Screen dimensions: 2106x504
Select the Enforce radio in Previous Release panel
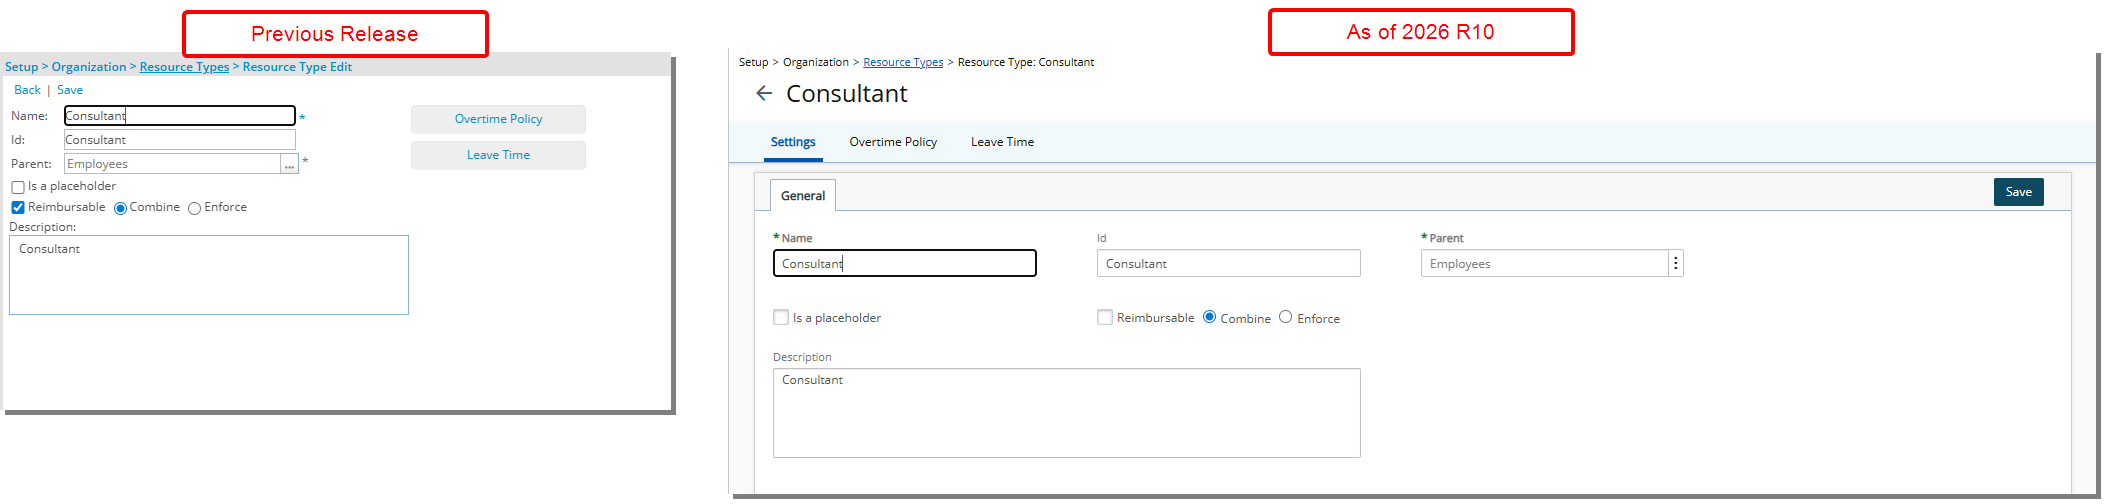tap(194, 208)
